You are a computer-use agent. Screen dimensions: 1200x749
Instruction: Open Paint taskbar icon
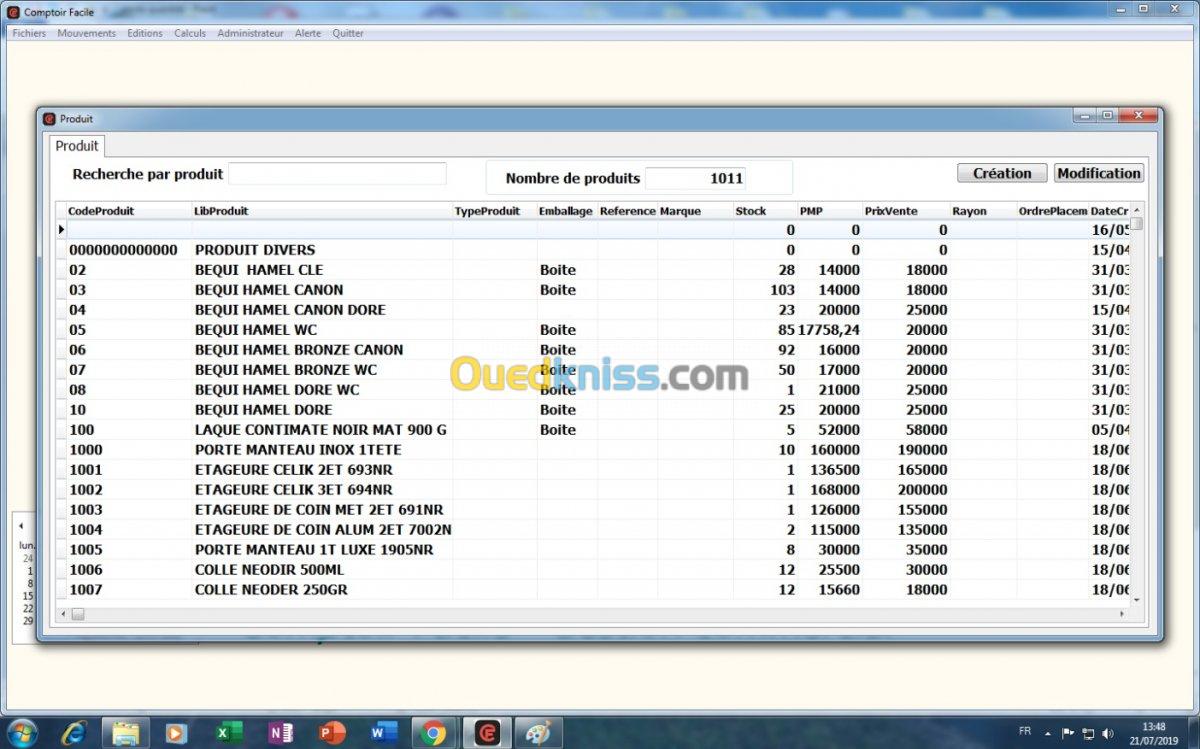[x=538, y=733]
